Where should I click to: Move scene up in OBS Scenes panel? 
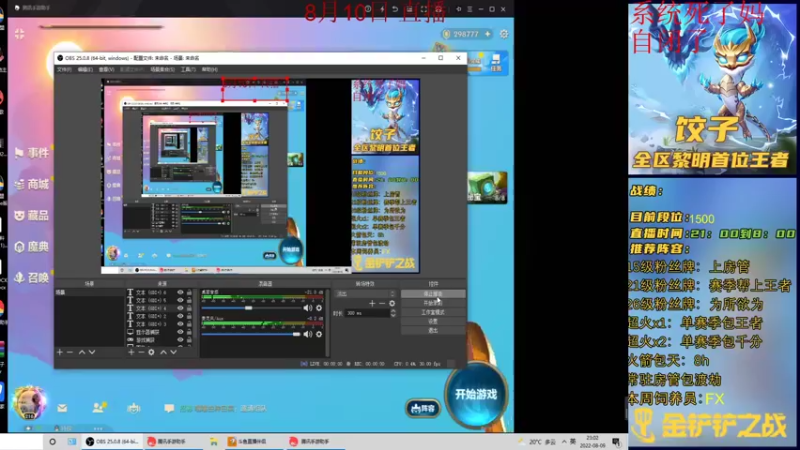click(82, 352)
